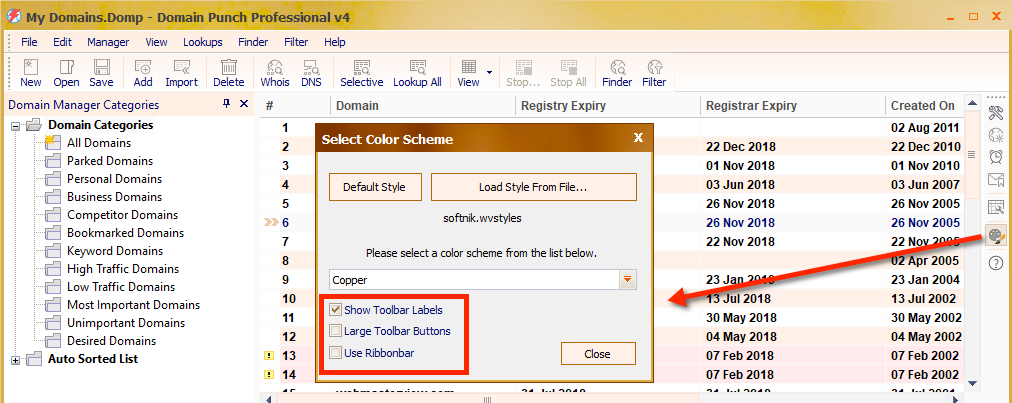Select Business Domains category
The image size is (1012, 403).
click(x=114, y=197)
